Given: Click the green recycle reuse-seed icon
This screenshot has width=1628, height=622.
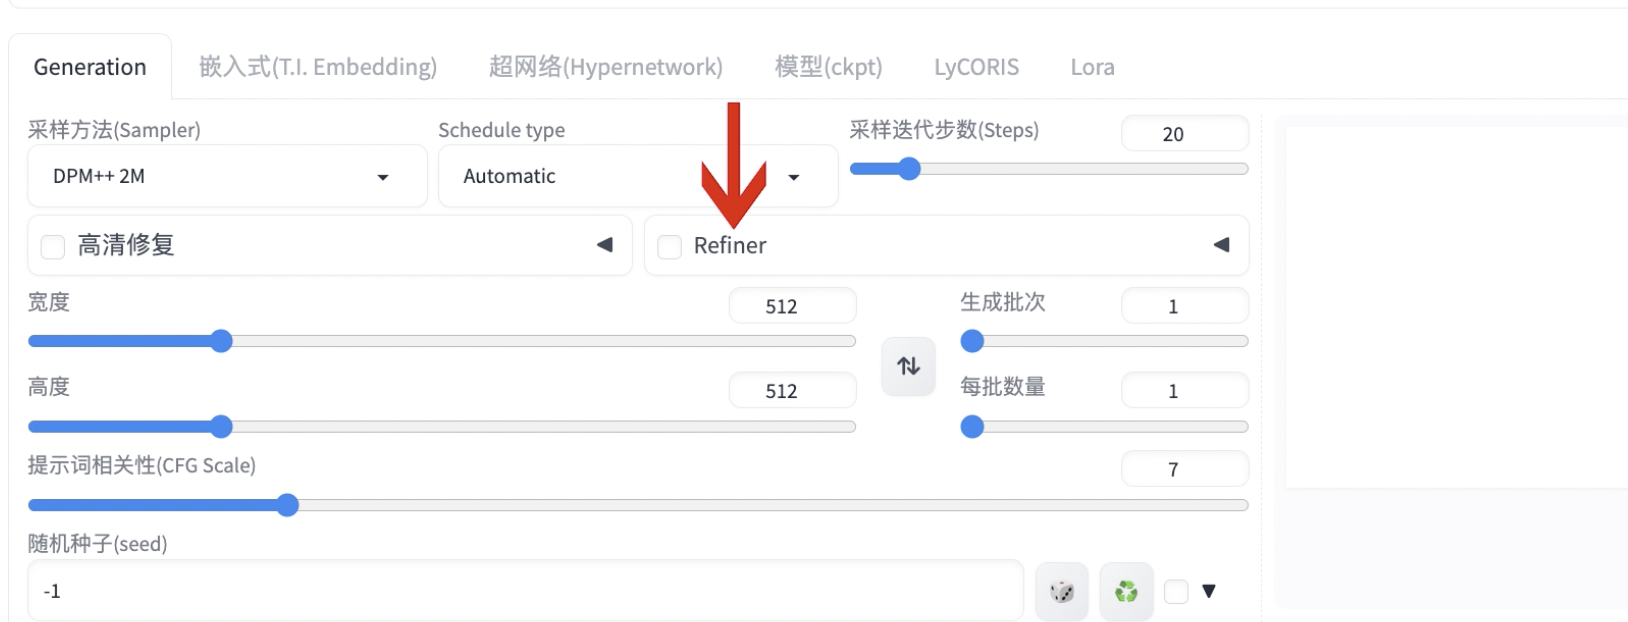Looking at the screenshot, I should [x=1126, y=591].
